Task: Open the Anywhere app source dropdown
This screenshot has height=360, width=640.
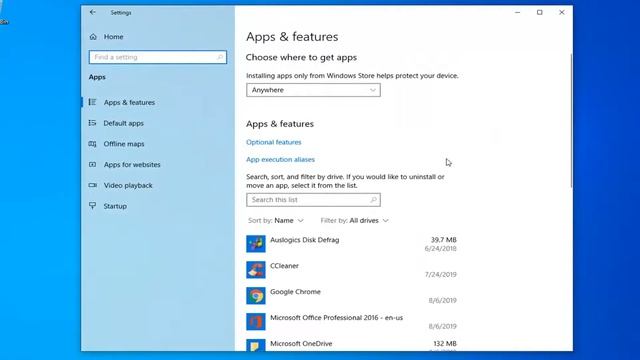Action: coord(313,90)
